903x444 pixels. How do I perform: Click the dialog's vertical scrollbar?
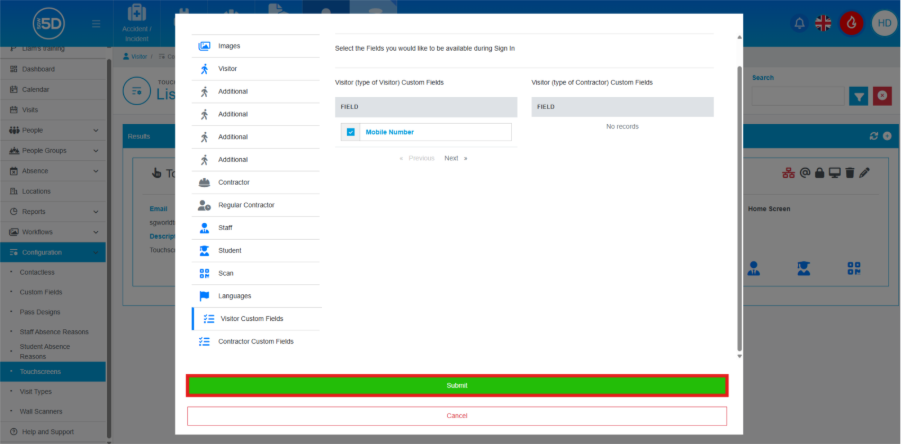tap(739, 208)
